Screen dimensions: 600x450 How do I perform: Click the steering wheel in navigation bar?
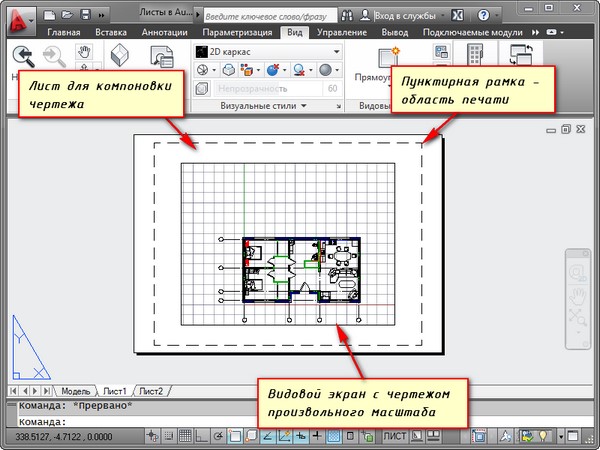click(576, 272)
